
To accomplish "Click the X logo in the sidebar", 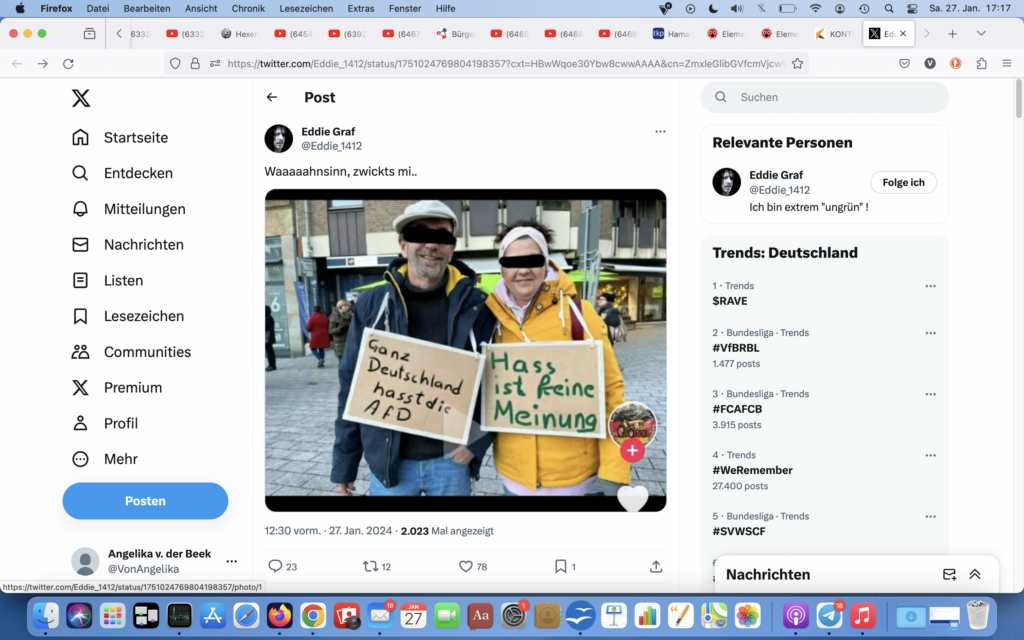I will click(81, 98).
